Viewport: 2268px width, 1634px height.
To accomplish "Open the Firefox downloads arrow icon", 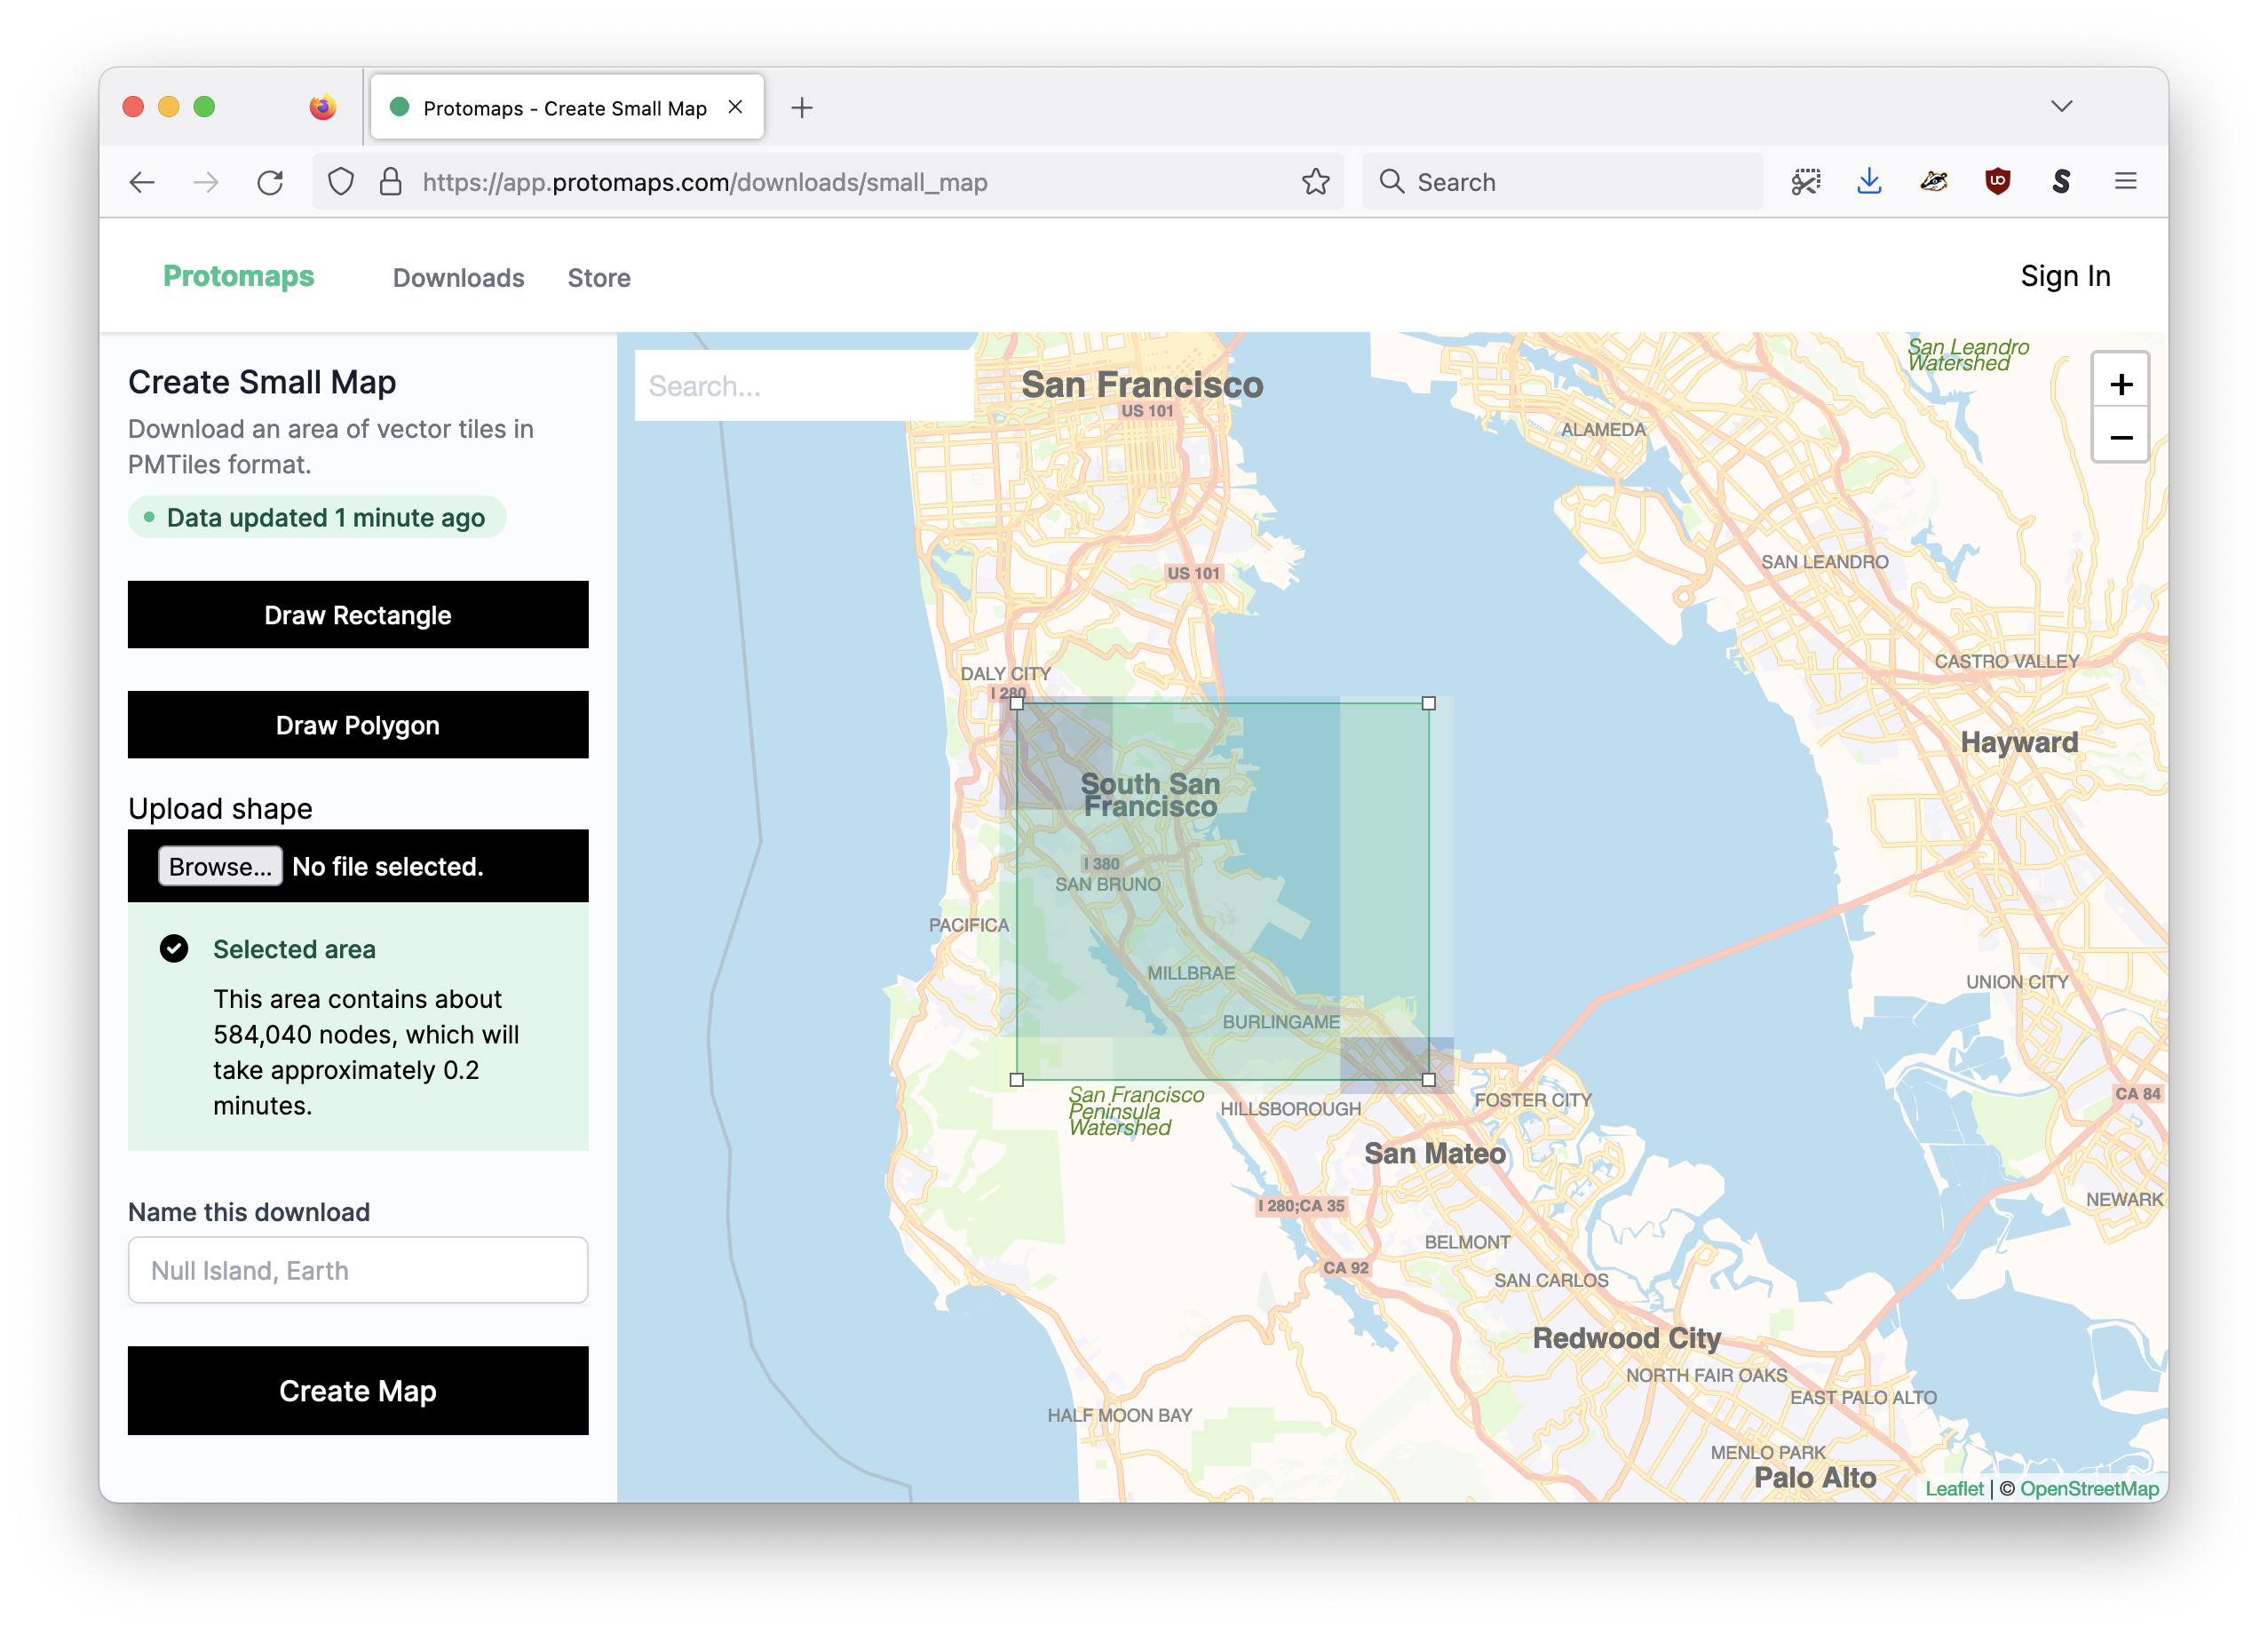I will pyautogui.click(x=1869, y=182).
